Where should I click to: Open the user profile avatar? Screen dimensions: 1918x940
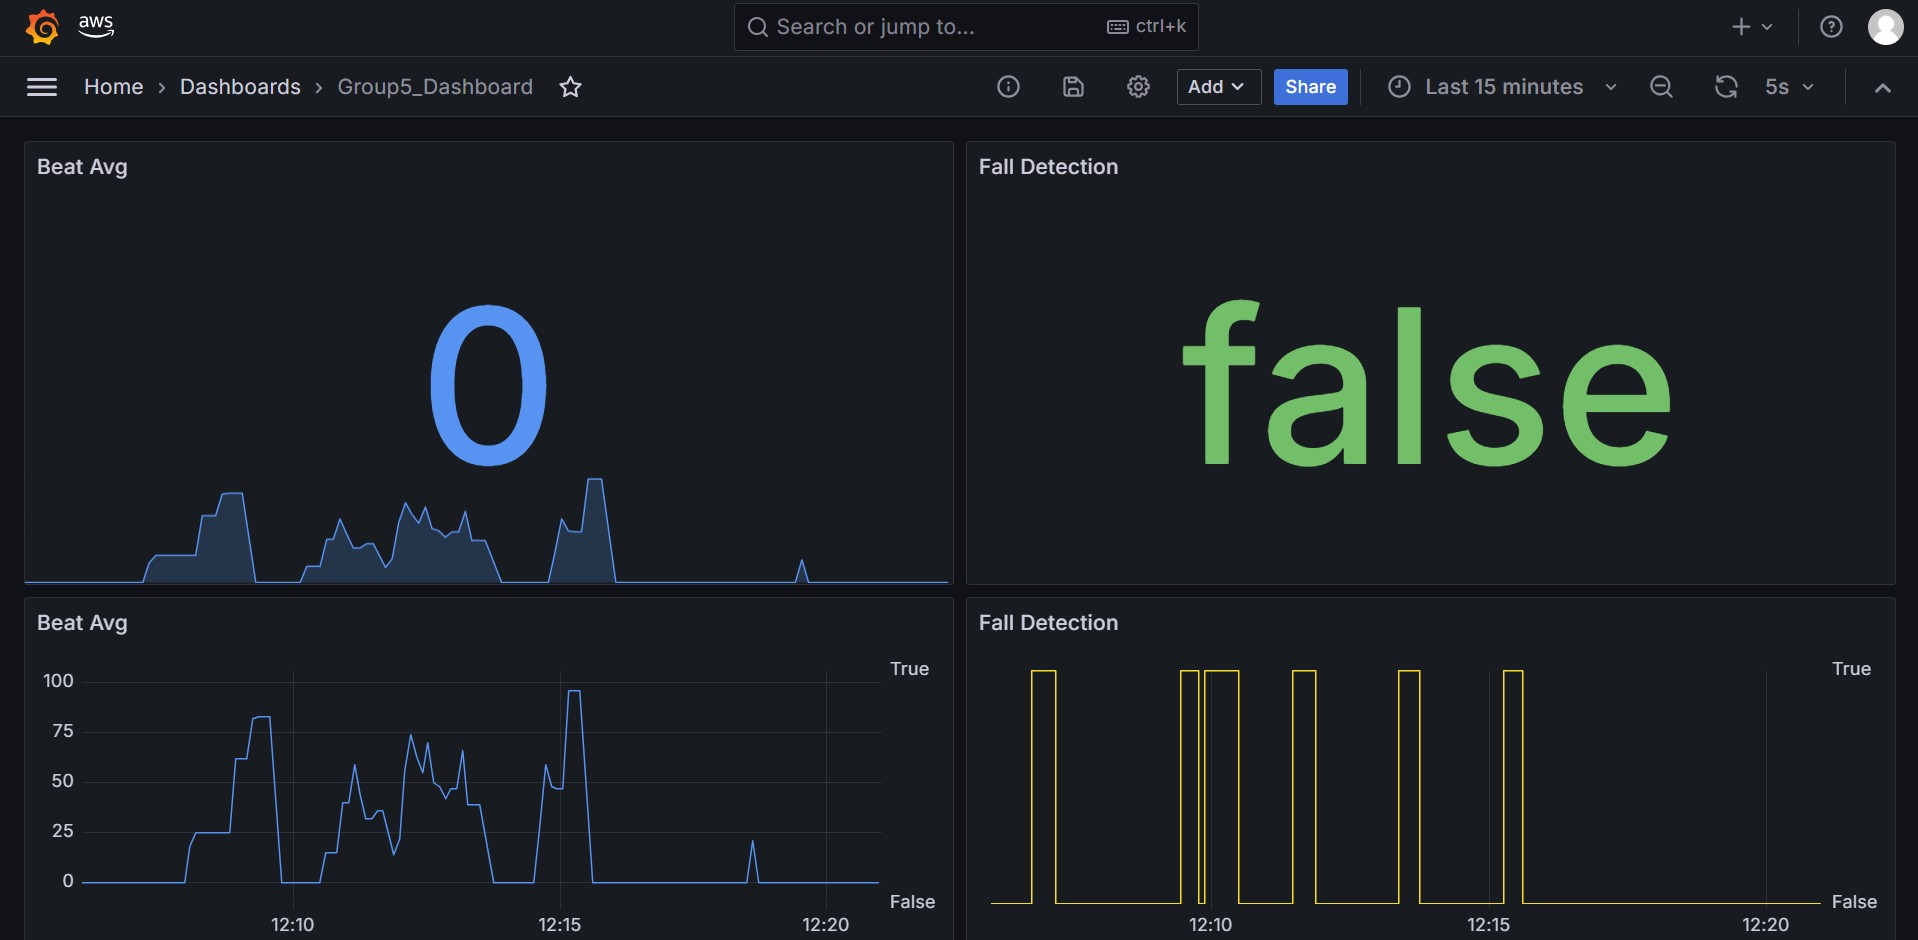[x=1886, y=27]
